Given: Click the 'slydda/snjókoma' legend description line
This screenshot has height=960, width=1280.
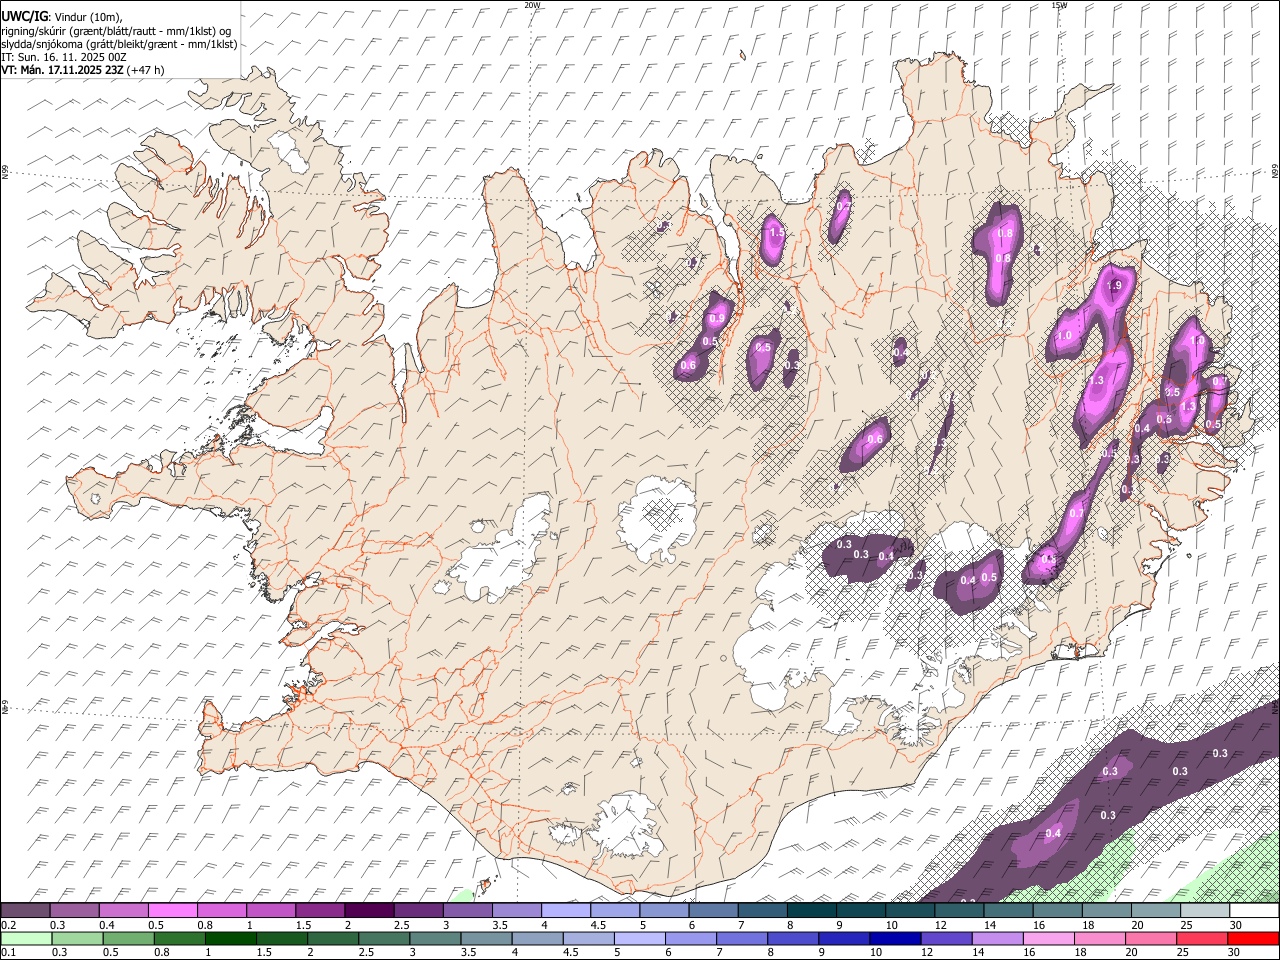Looking at the screenshot, I should click(119, 44).
